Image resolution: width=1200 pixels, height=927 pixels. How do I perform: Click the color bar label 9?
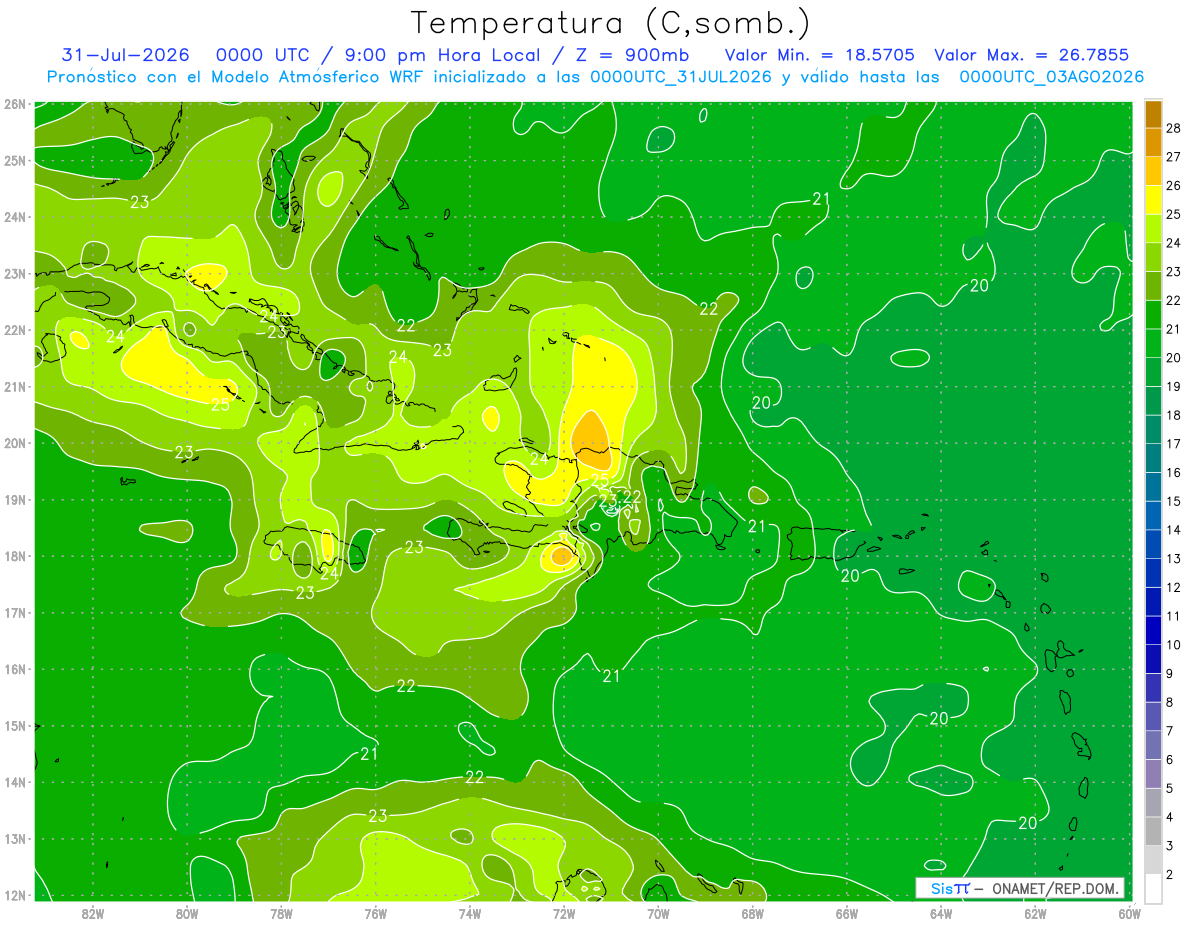1169,674
